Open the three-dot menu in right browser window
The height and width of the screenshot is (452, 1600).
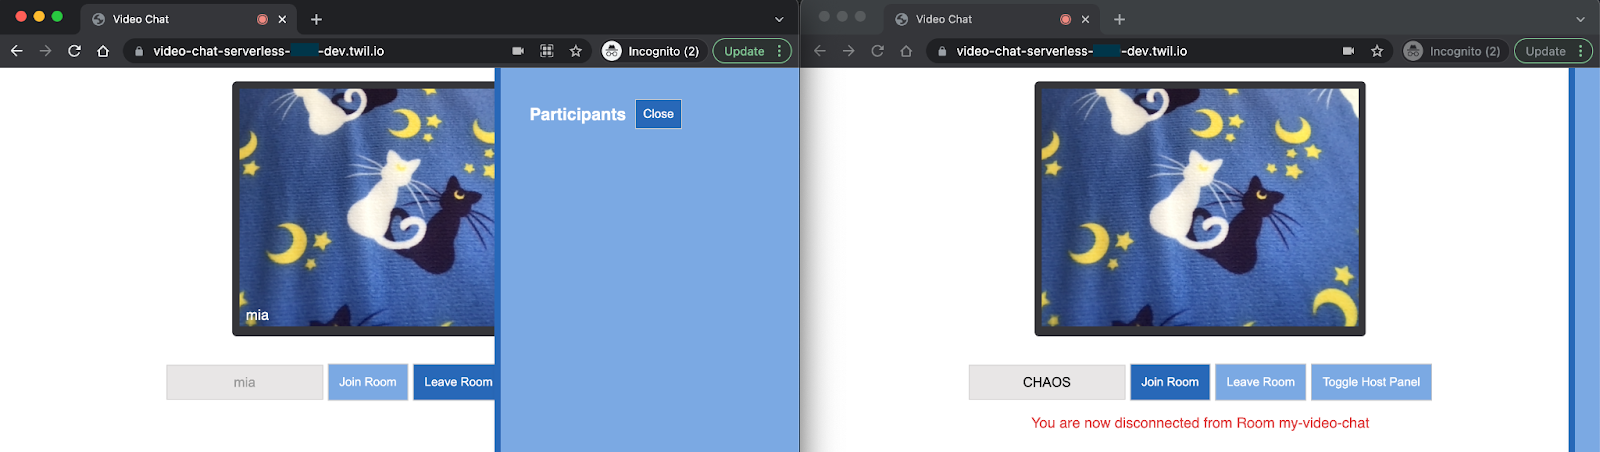[x=1581, y=51]
